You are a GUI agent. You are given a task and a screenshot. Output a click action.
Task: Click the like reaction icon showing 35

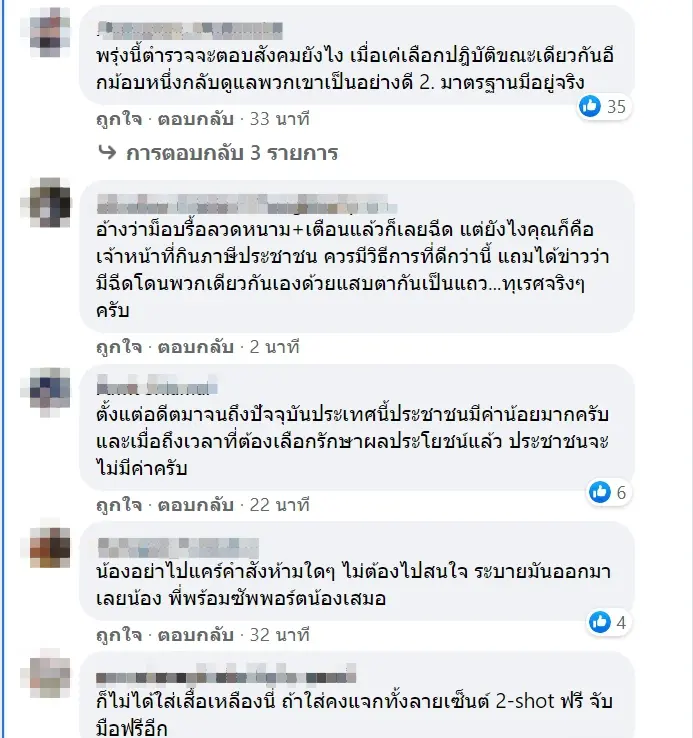point(590,106)
